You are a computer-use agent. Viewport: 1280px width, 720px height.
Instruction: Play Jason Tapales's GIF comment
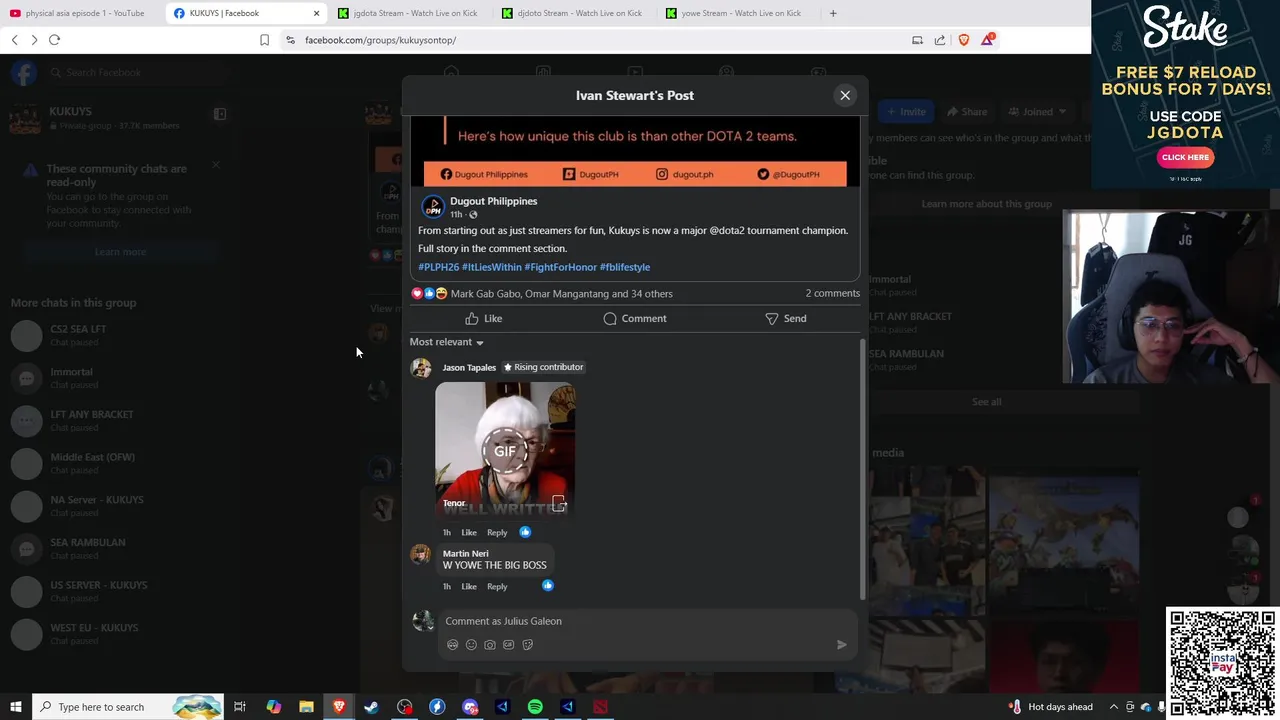click(505, 451)
